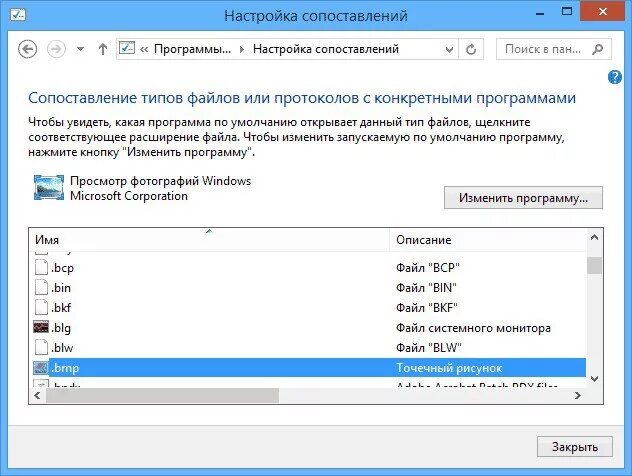Minimize the Настройка сопоставлений window

click(x=540, y=13)
